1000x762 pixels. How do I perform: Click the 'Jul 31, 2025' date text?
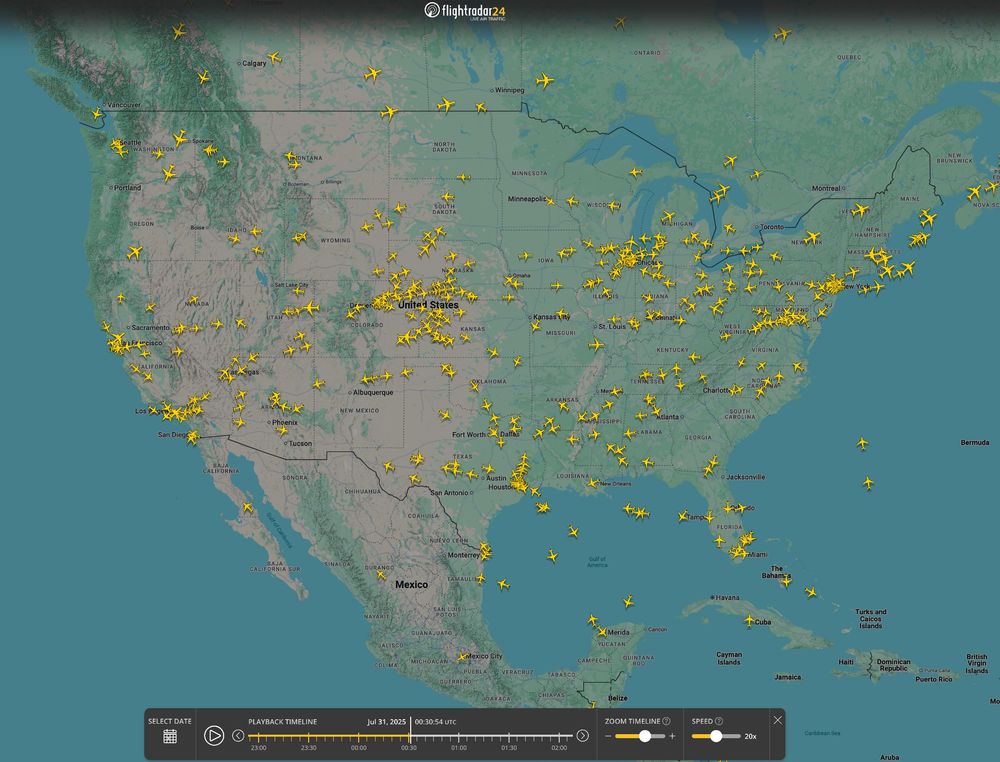click(386, 722)
